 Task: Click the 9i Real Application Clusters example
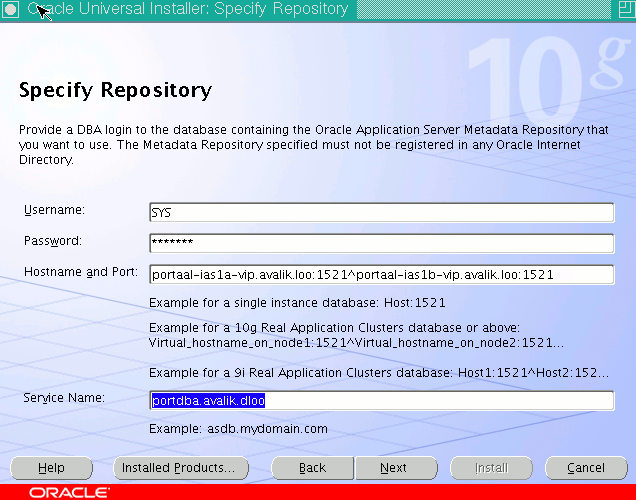tap(379, 373)
